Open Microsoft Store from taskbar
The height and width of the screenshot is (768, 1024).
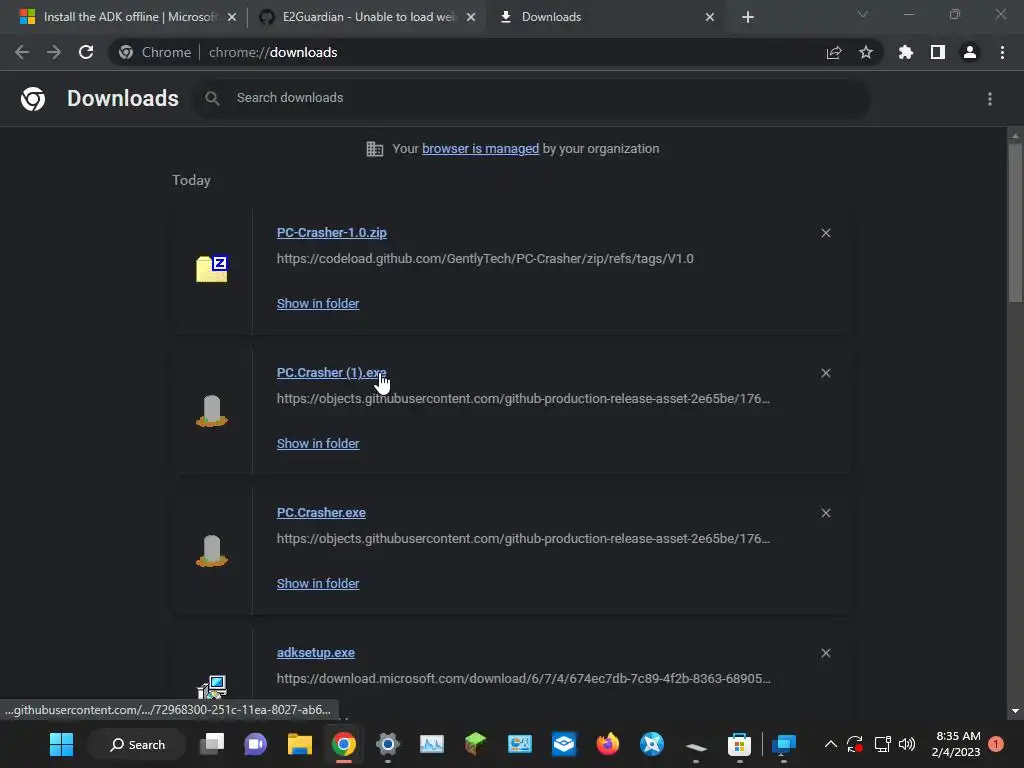tap(739, 744)
